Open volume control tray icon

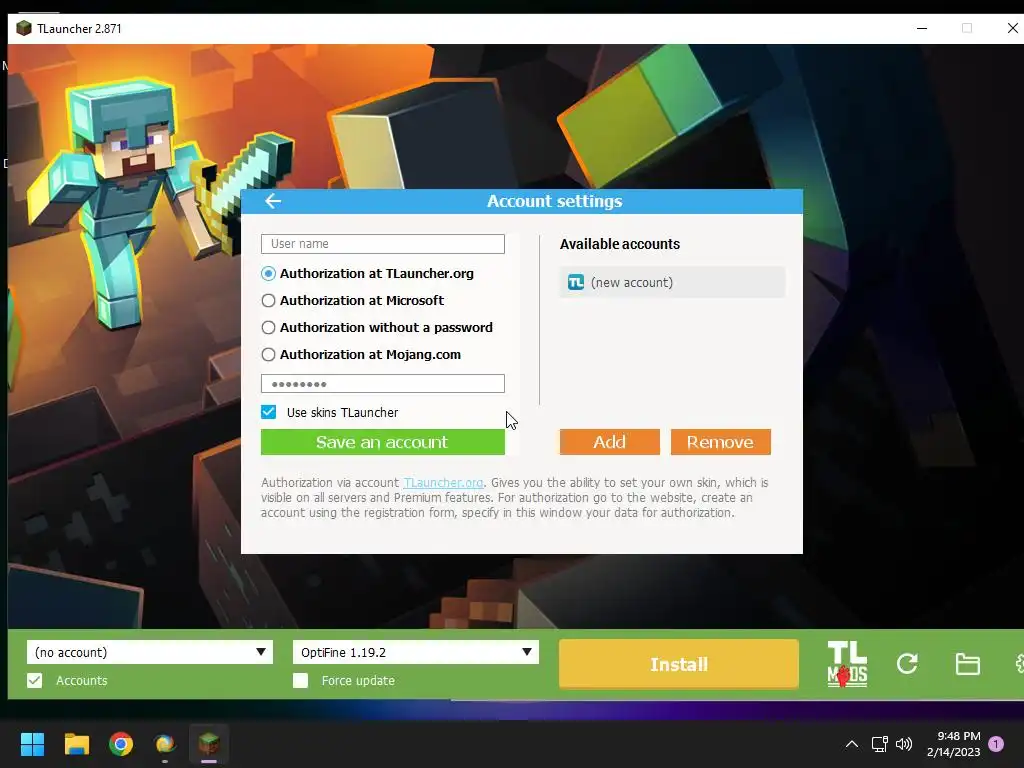pyautogui.click(x=904, y=744)
